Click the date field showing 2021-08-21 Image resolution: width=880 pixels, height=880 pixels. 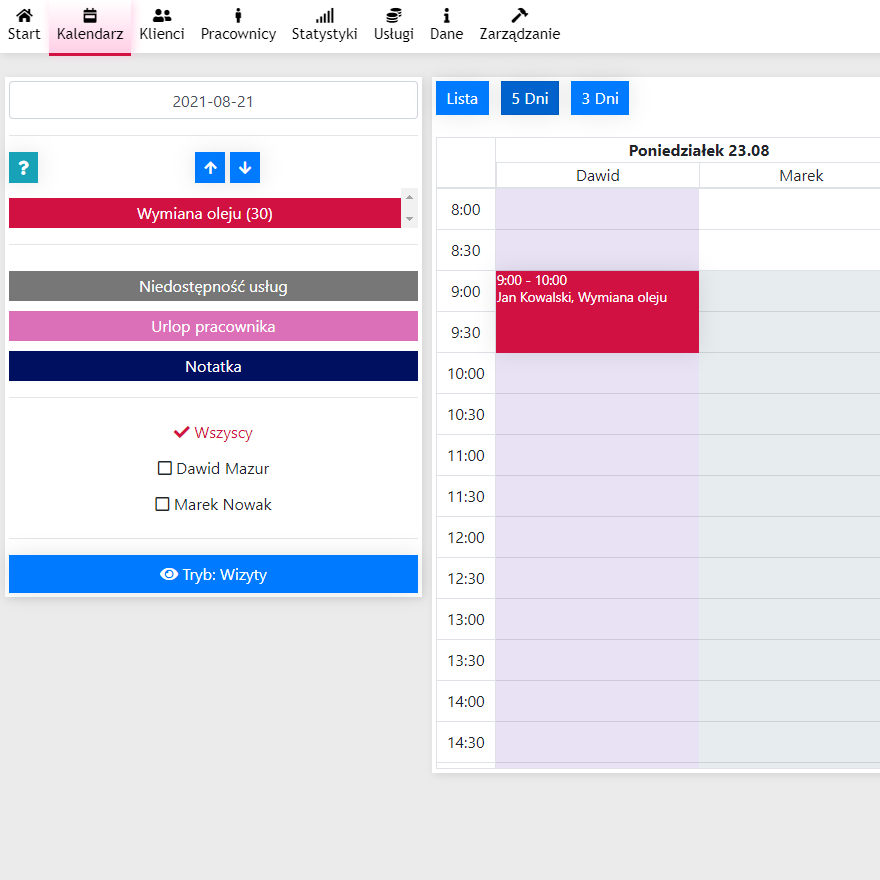213,101
